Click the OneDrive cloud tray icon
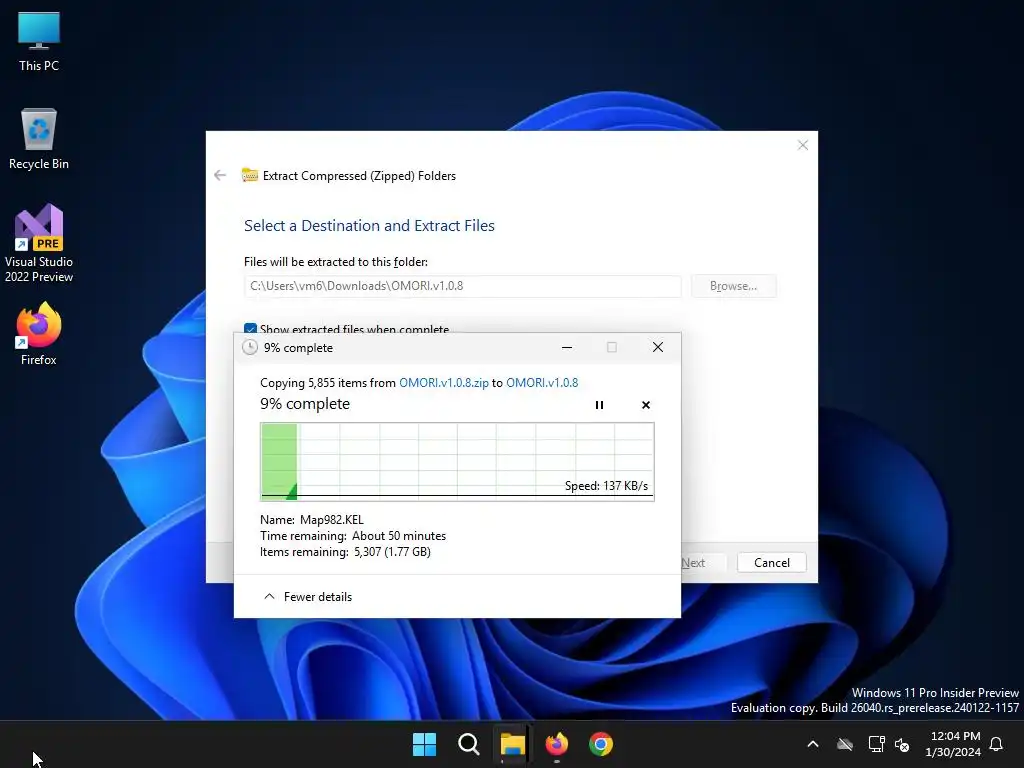 (x=845, y=744)
